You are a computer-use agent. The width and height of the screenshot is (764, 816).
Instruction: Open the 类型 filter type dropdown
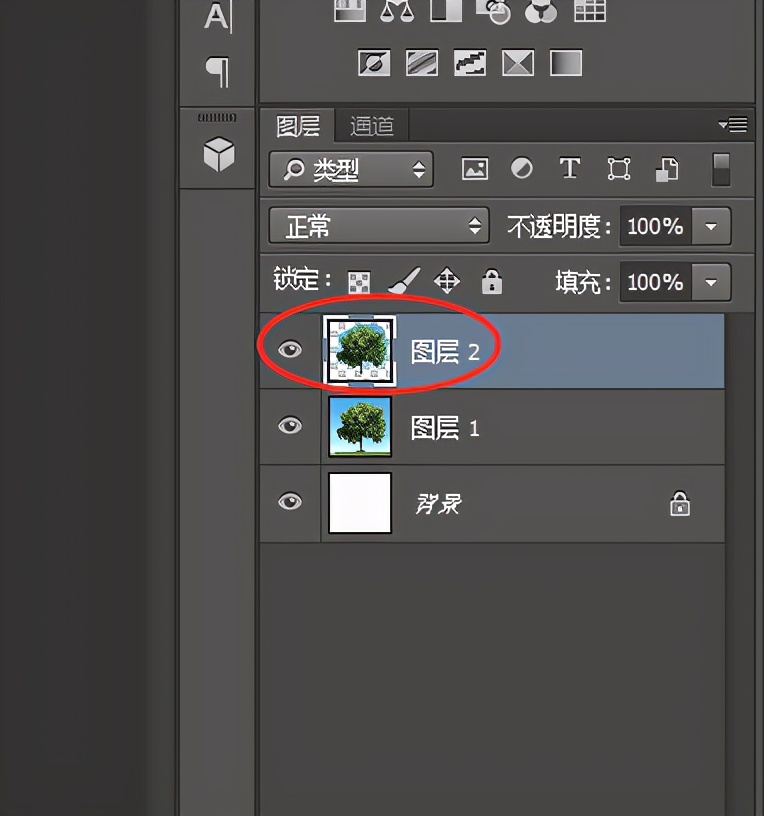pyautogui.click(x=351, y=170)
